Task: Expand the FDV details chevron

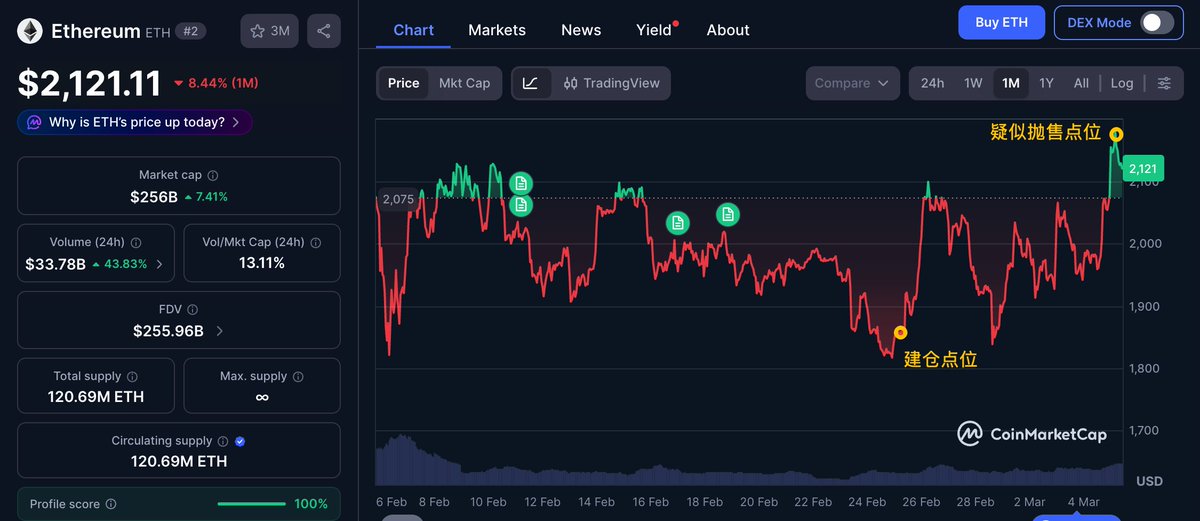Action: coord(219,331)
